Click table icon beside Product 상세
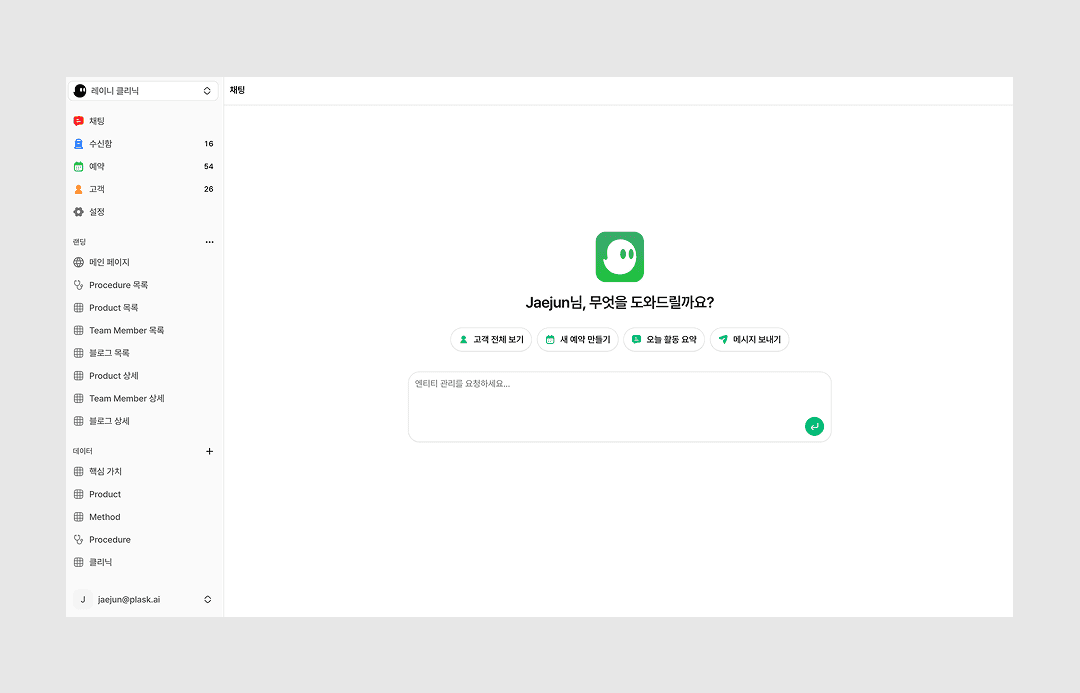Viewport: 1080px width, 693px height. pos(79,376)
